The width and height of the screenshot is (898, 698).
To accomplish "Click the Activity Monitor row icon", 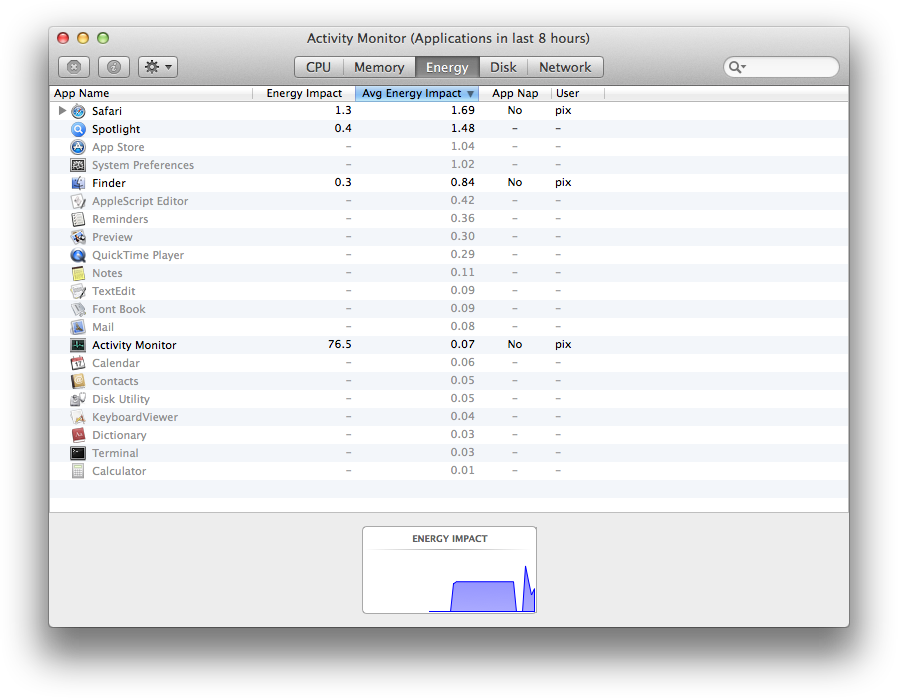I will click(78, 345).
